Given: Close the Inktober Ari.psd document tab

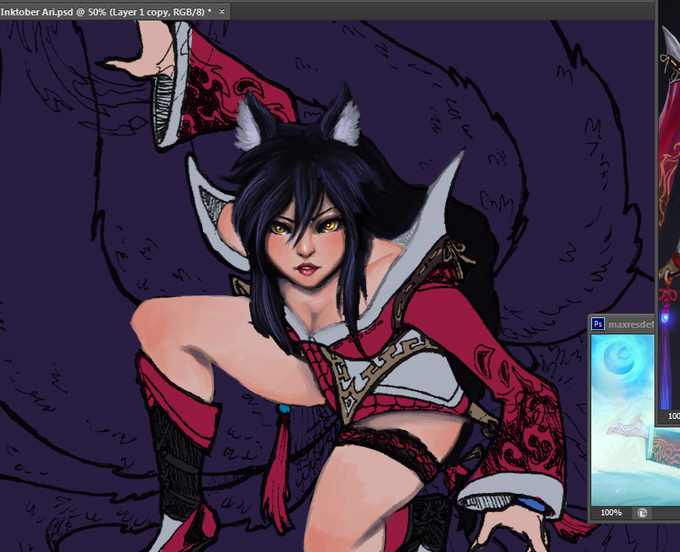Looking at the screenshot, I should [x=222, y=12].
